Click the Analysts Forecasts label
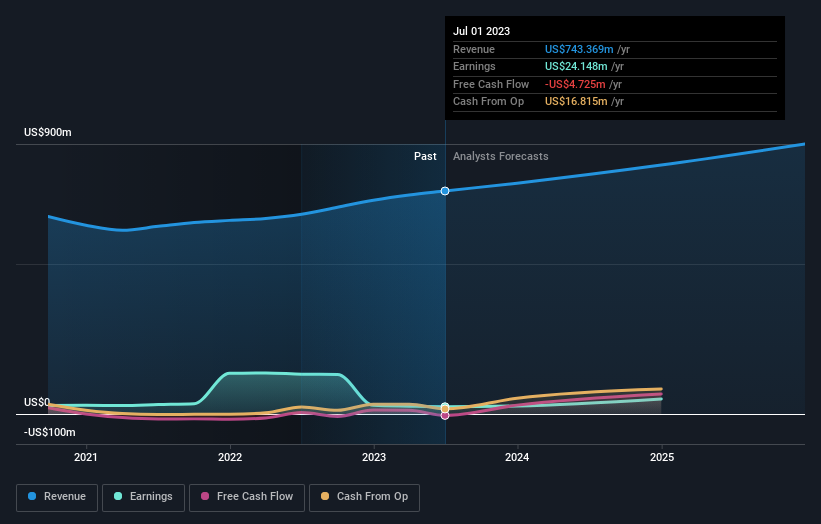Screen dimensions: 821x524 (x=501, y=157)
